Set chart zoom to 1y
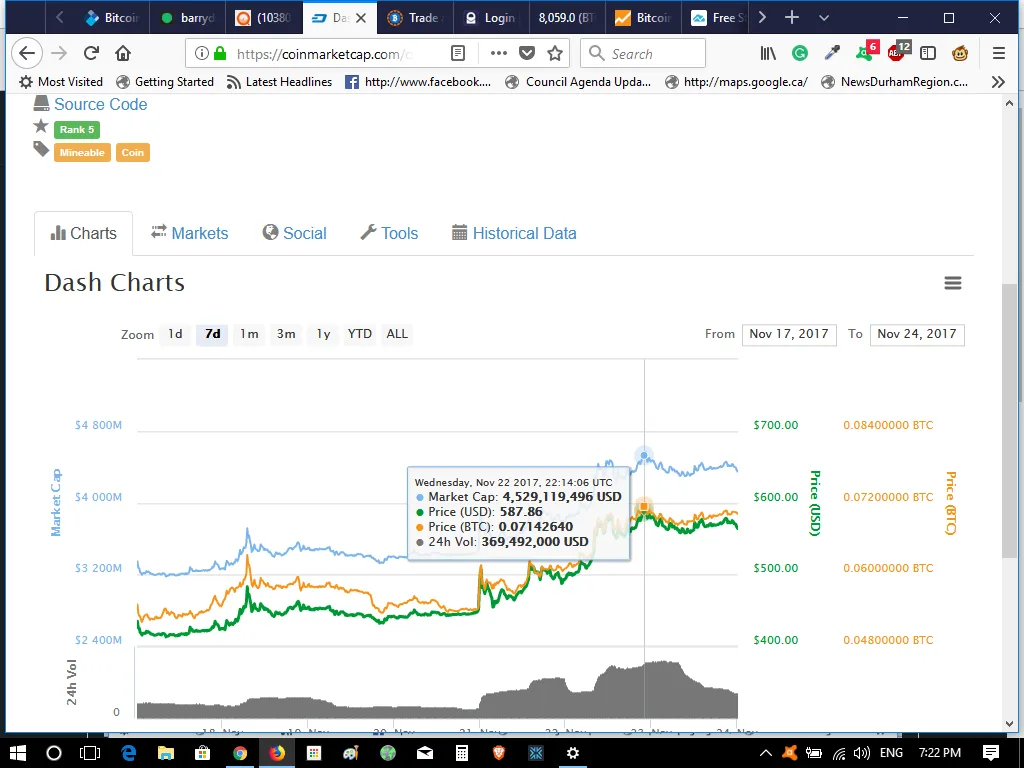The width and height of the screenshot is (1024, 768). click(323, 334)
